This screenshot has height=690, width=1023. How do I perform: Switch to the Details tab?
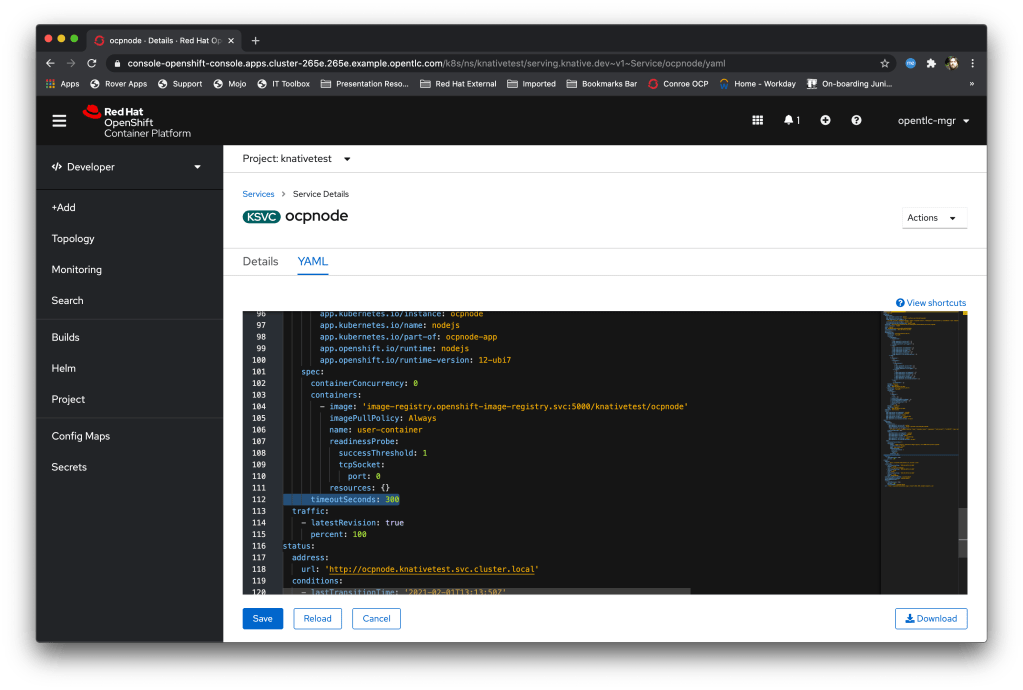point(260,262)
